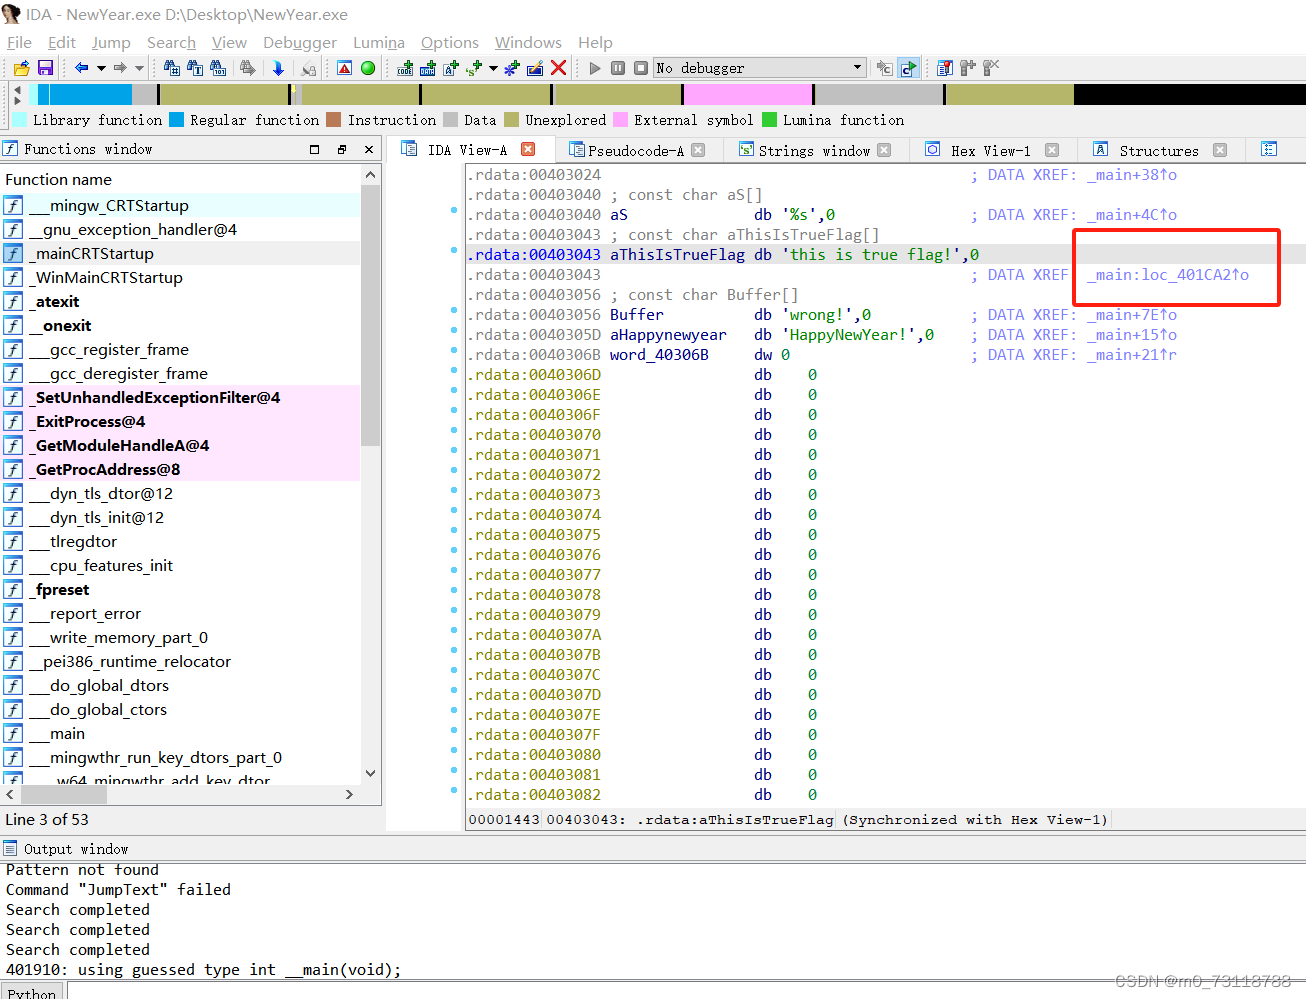This screenshot has height=999, width=1306.
Task: Click the blue asterisk array icon
Action: click(x=512, y=68)
